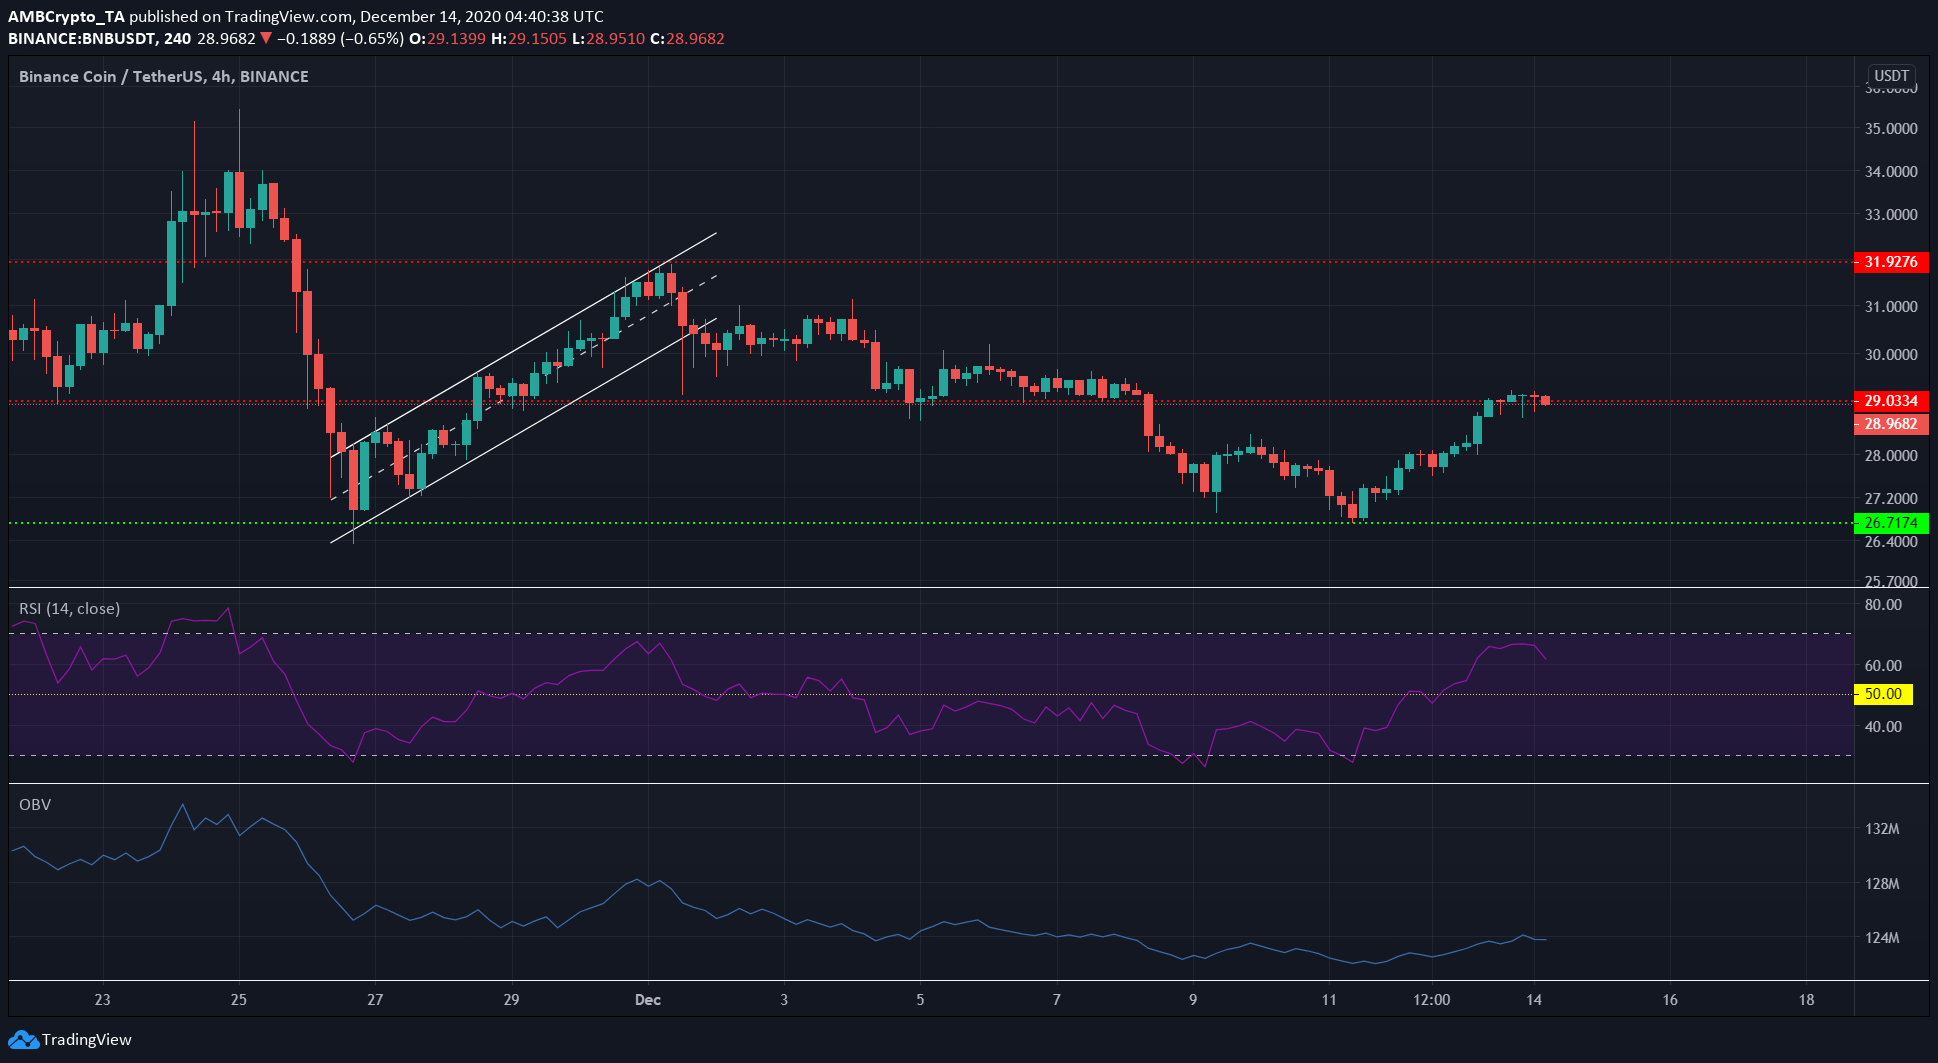Click the TradingView cloud logo icon

(23, 1040)
